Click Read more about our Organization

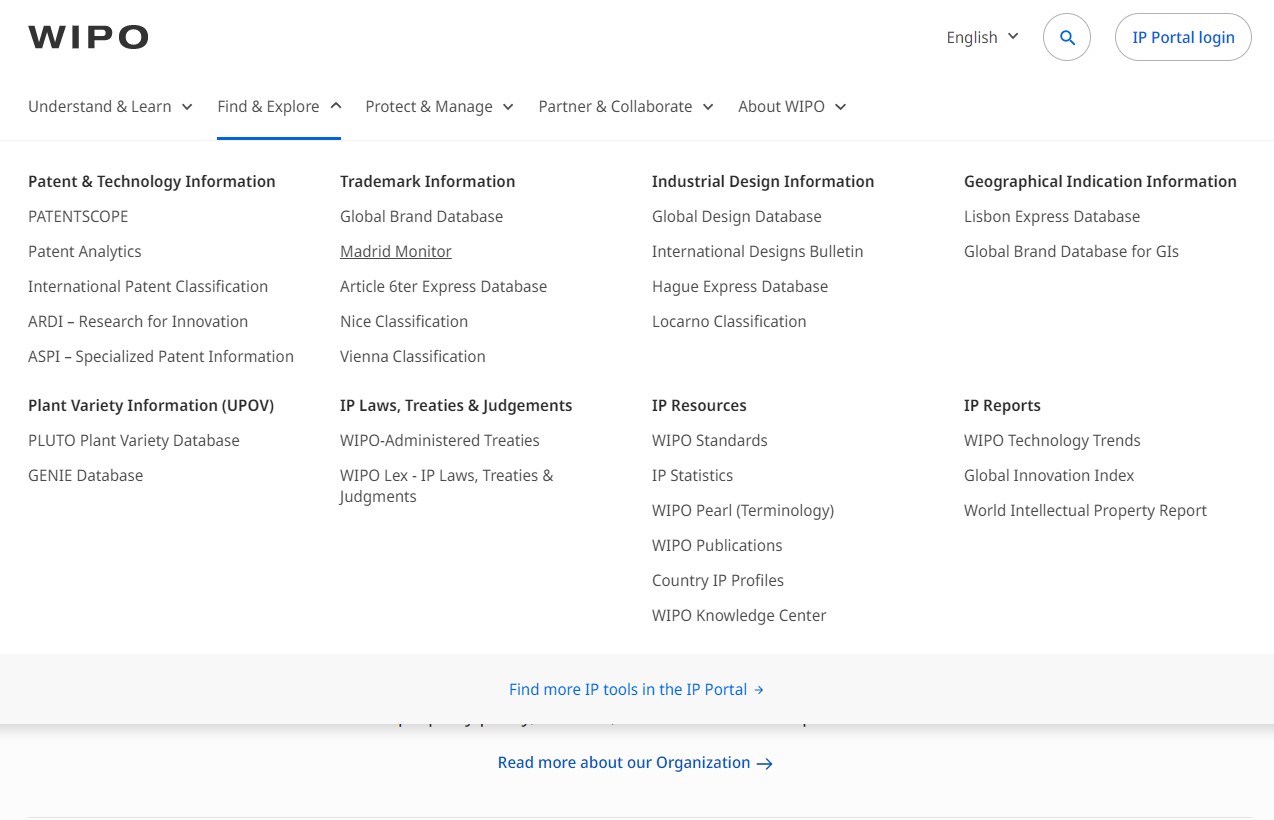(635, 763)
